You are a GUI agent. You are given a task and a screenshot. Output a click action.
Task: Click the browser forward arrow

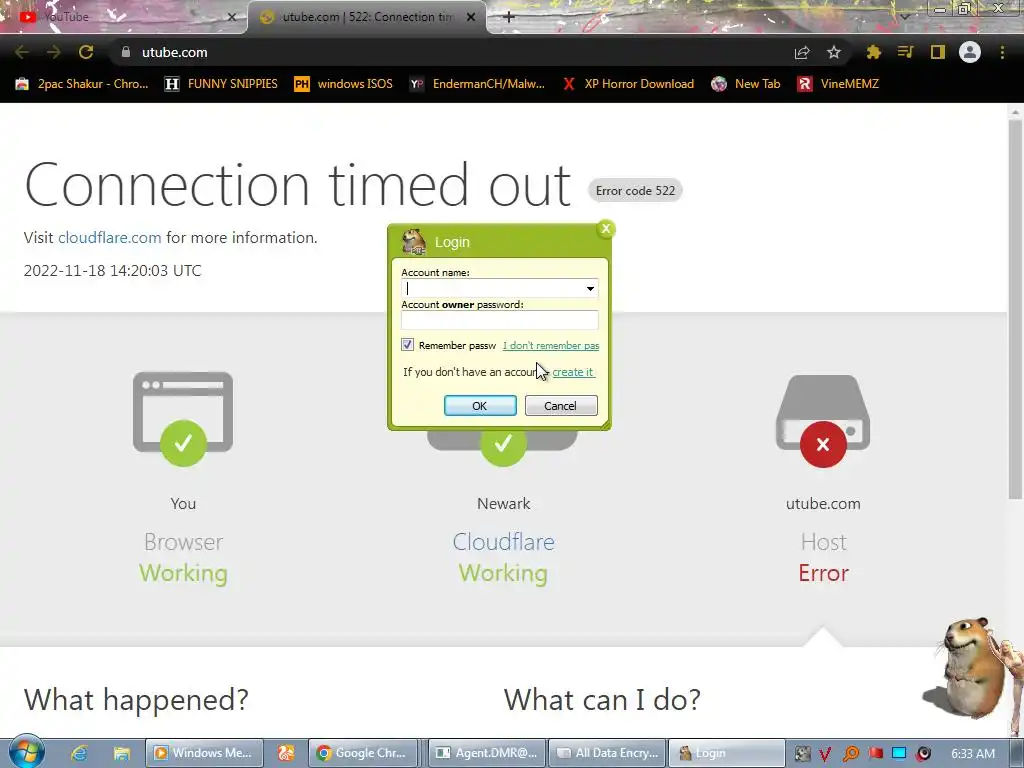54,52
